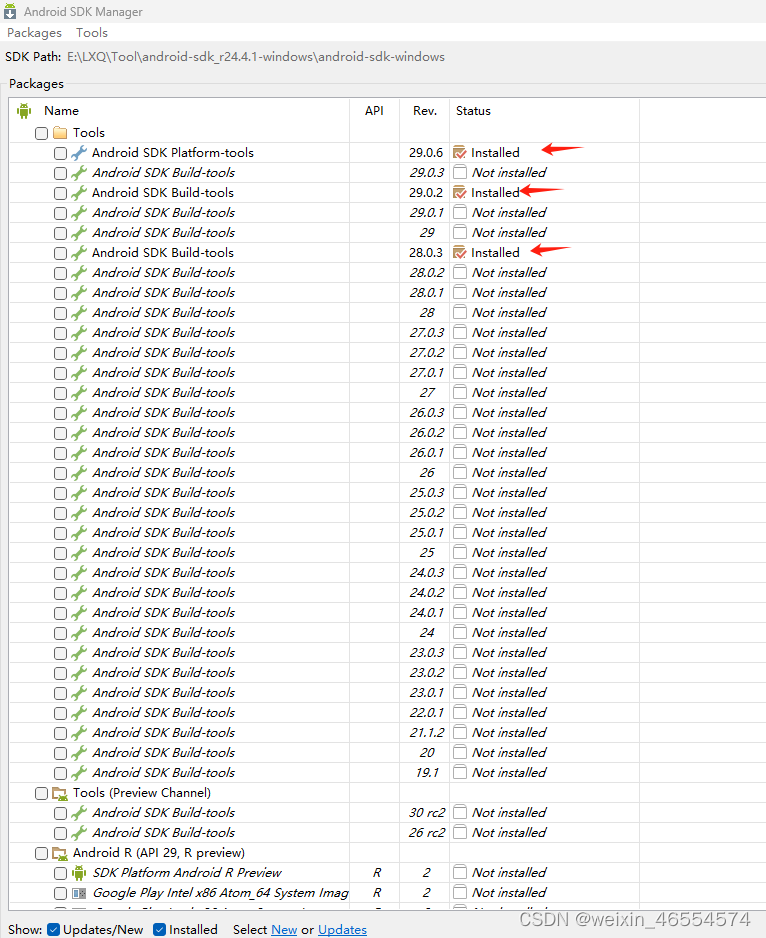The image size is (766, 938).
Task: Click the wrench icon for Android SDK Platform-tools
Action: click(78, 153)
